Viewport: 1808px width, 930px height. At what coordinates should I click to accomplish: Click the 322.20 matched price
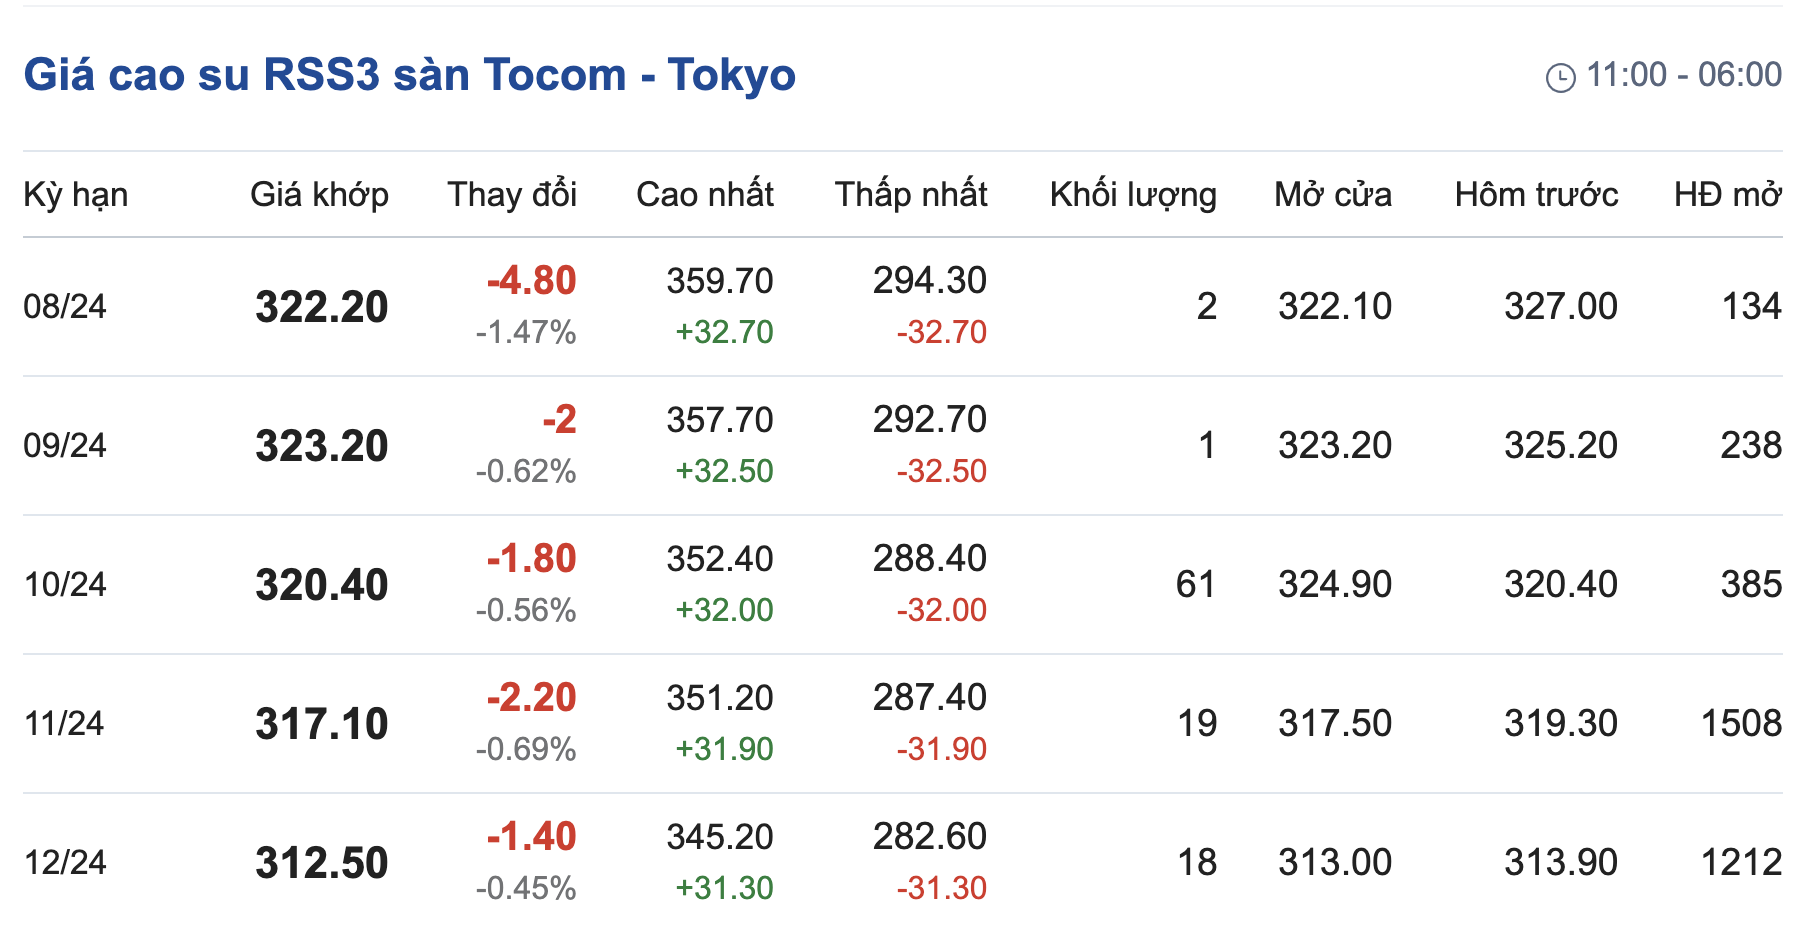[x=321, y=306]
